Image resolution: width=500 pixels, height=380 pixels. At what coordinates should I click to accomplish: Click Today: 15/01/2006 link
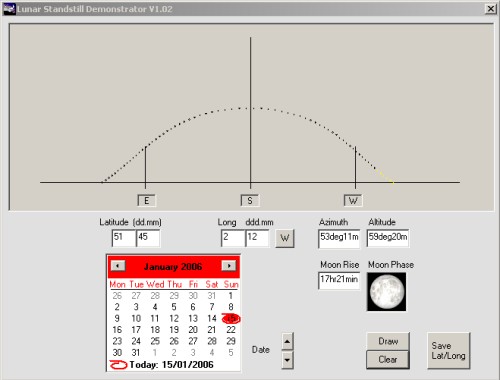point(171,365)
